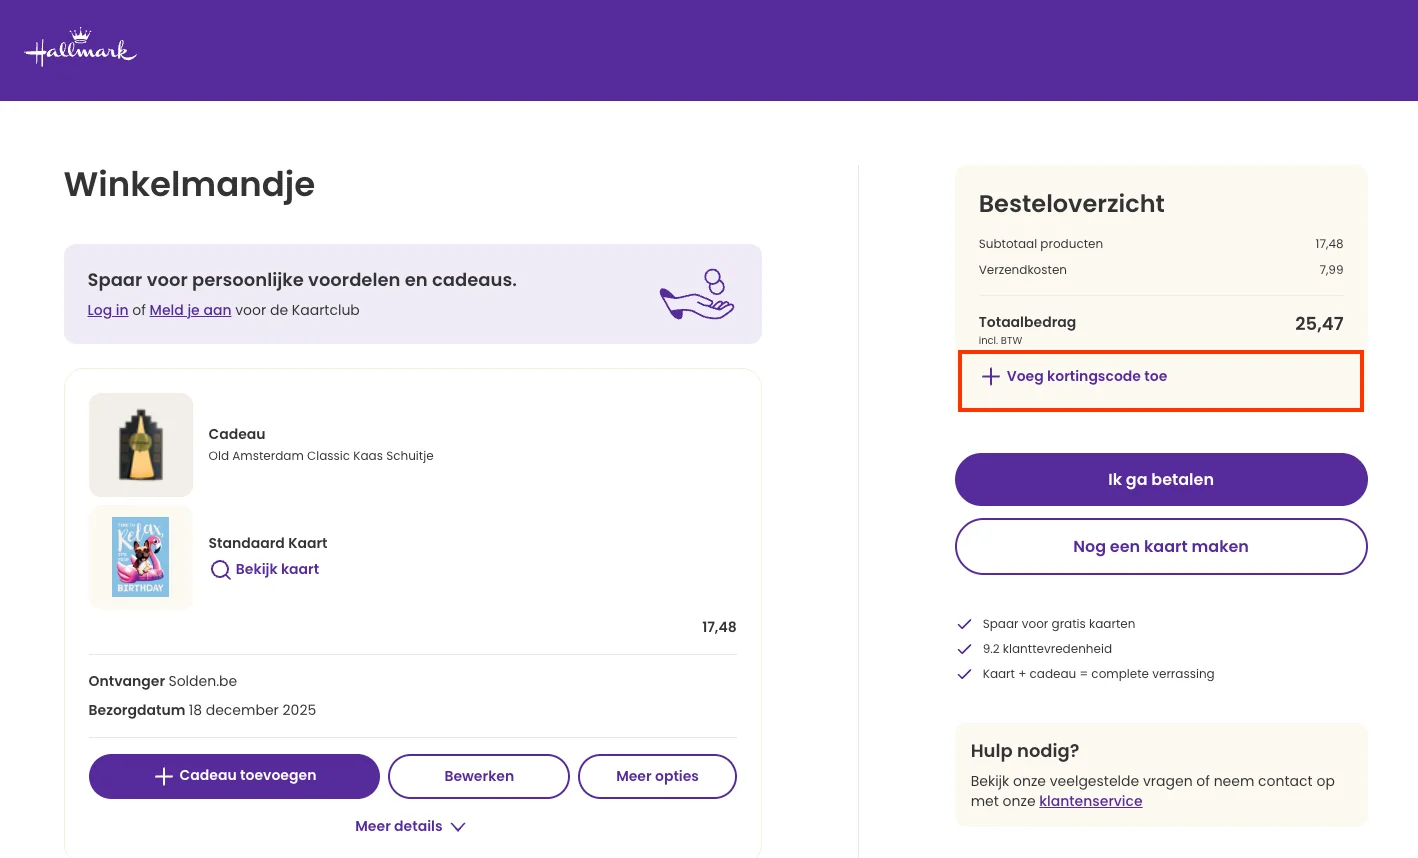
Task: Open the klantenservice link
Action: (x=1090, y=801)
